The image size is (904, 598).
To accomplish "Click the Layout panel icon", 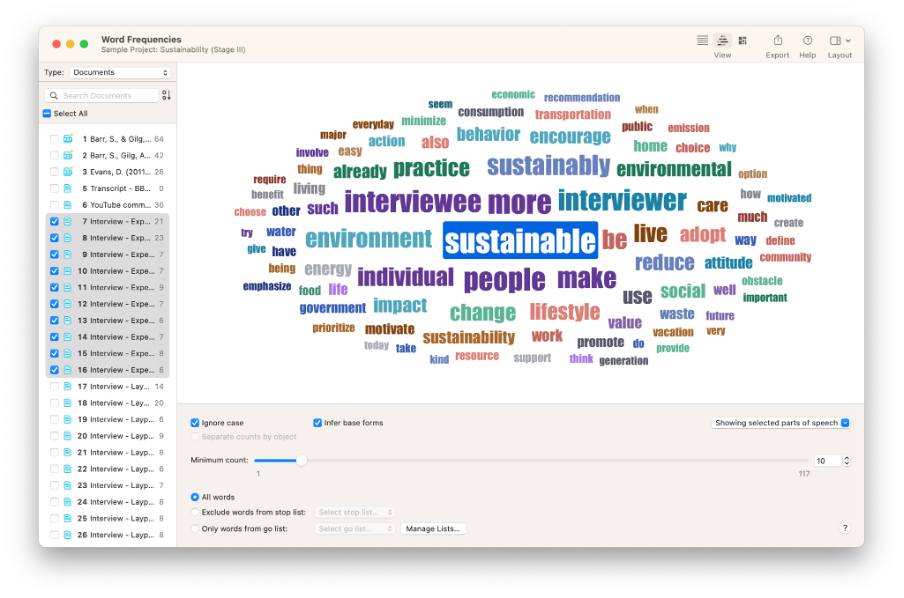I will [836, 40].
